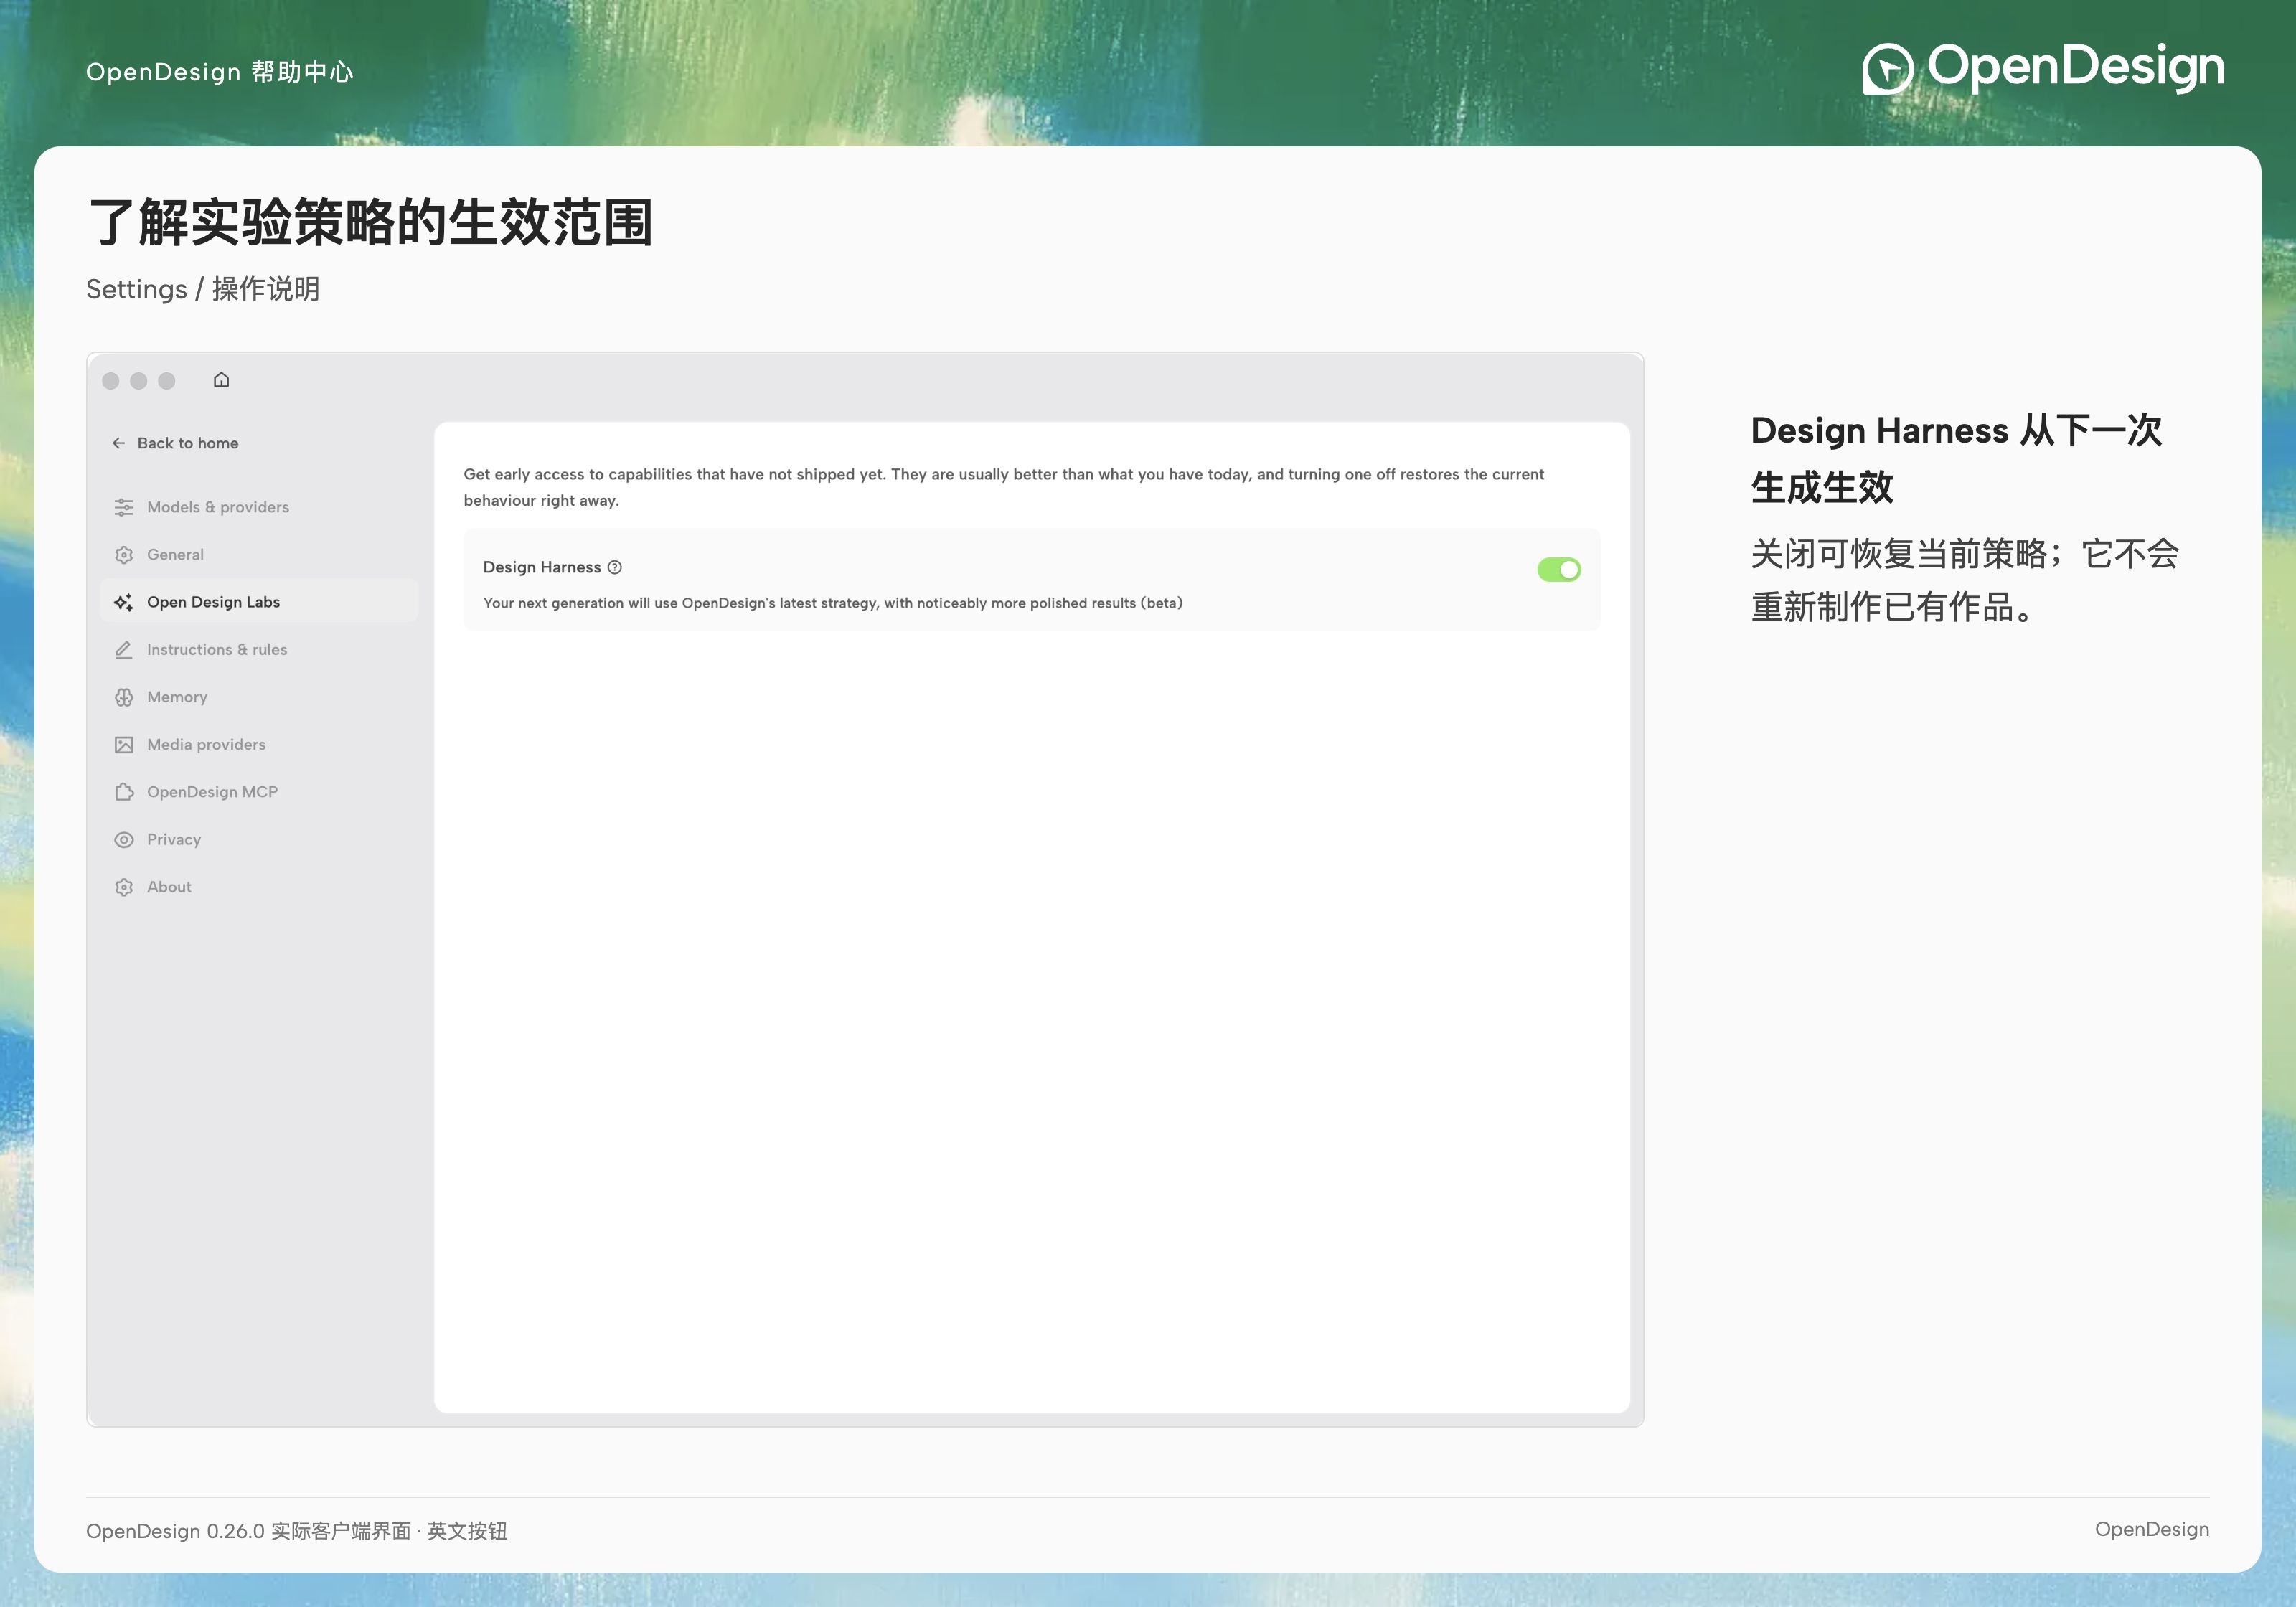This screenshot has width=2296, height=1607.
Task: Click the Media providers image icon
Action: pos(124,745)
